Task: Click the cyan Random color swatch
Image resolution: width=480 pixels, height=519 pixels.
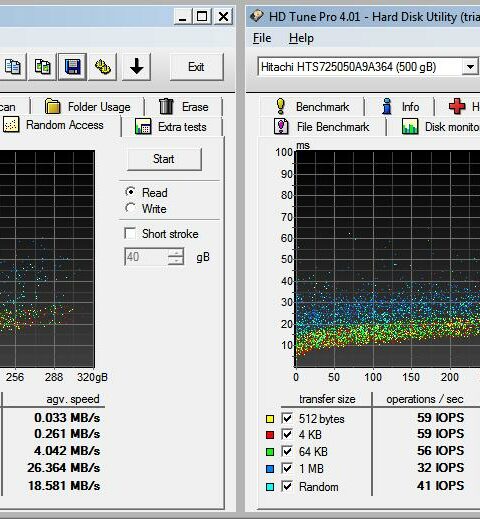Action: [270, 487]
